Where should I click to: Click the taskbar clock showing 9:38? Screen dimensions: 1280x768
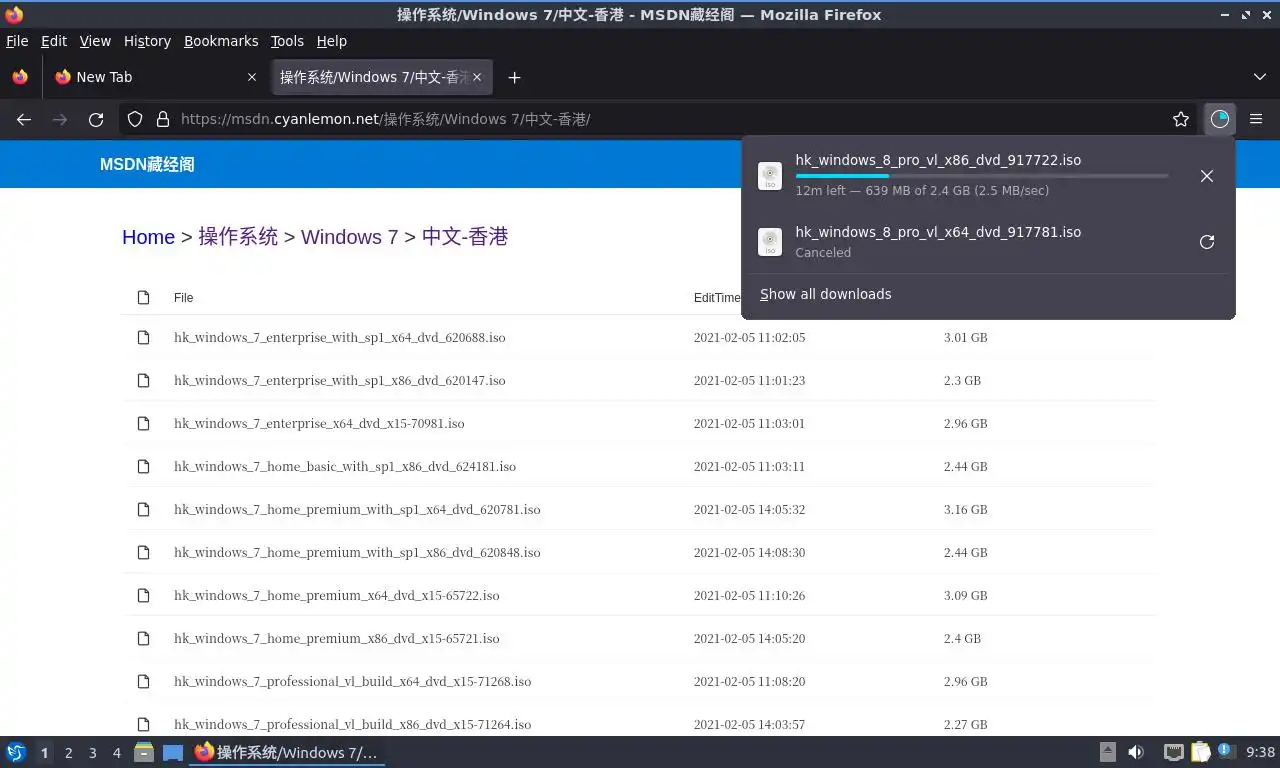tap(1260, 752)
